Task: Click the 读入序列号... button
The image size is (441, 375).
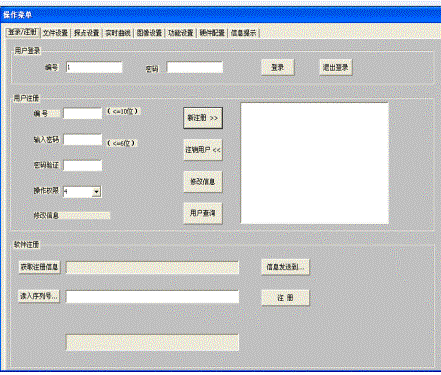Action: (x=39, y=296)
